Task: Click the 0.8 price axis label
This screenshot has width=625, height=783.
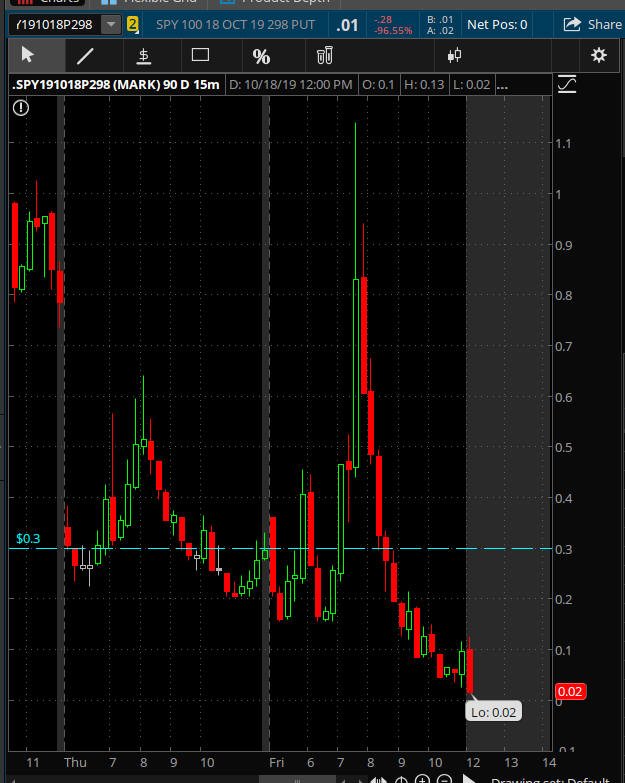Action: (564, 295)
